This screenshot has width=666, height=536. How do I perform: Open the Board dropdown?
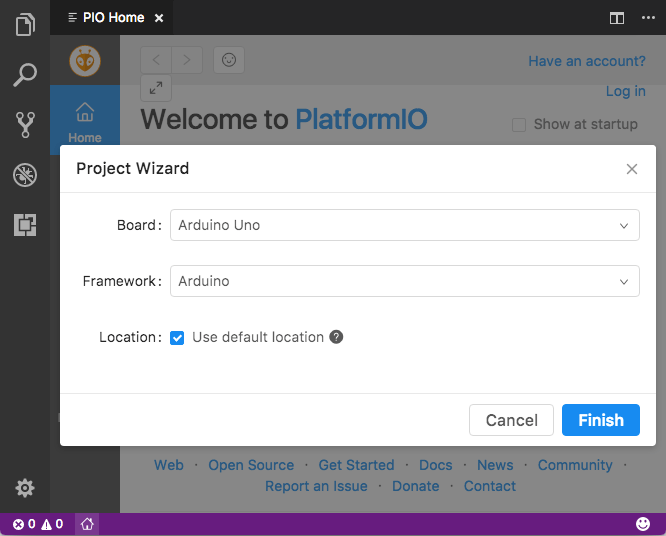(405, 225)
